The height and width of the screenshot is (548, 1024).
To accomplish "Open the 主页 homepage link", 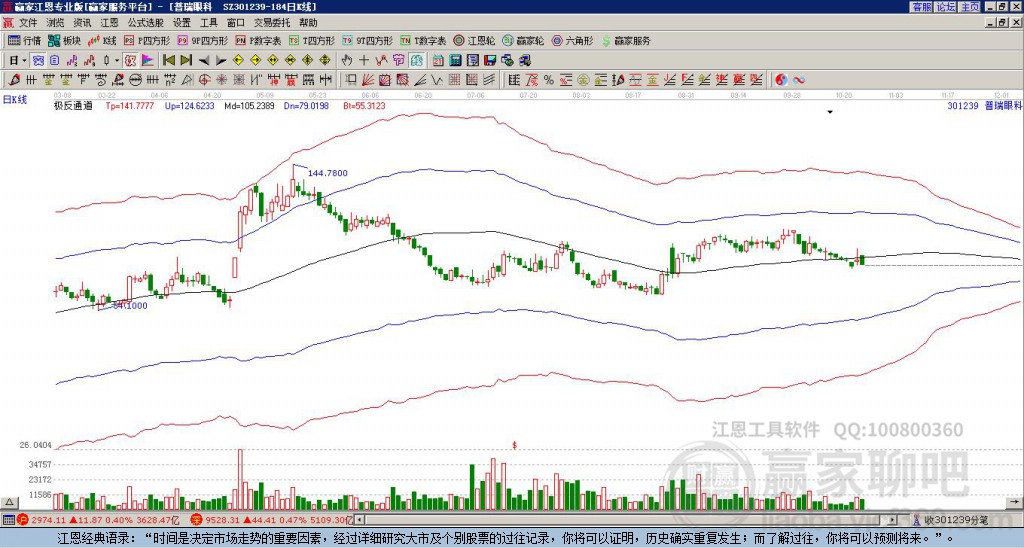I will 970,7.
